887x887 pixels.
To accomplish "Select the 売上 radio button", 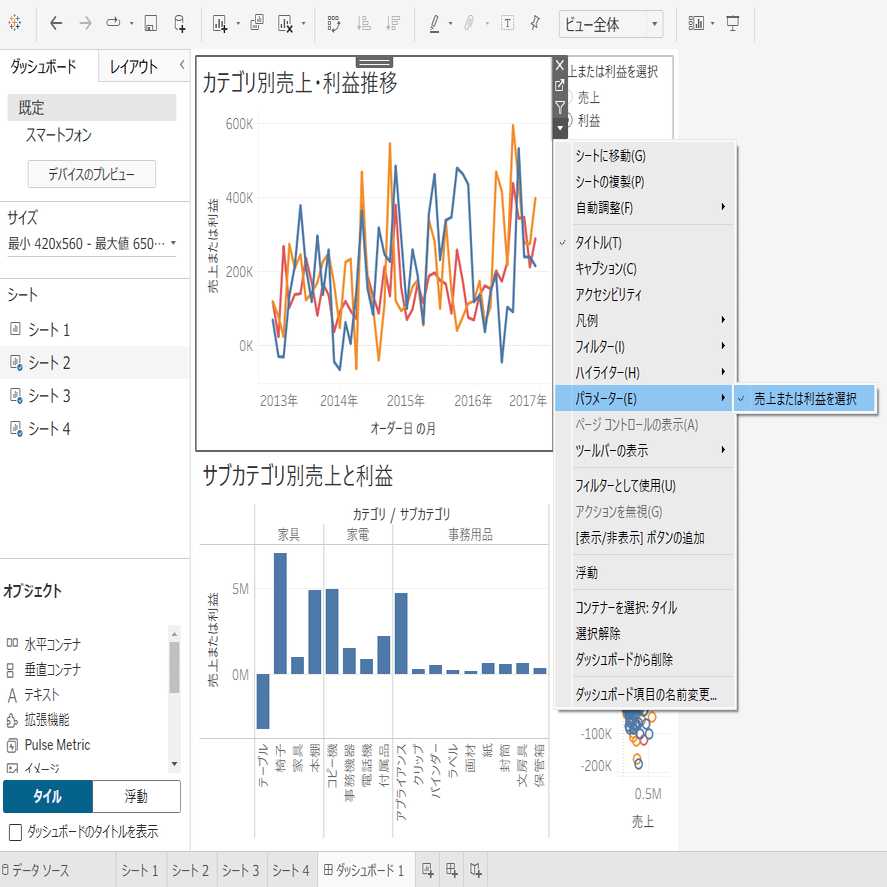I will [568, 97].
